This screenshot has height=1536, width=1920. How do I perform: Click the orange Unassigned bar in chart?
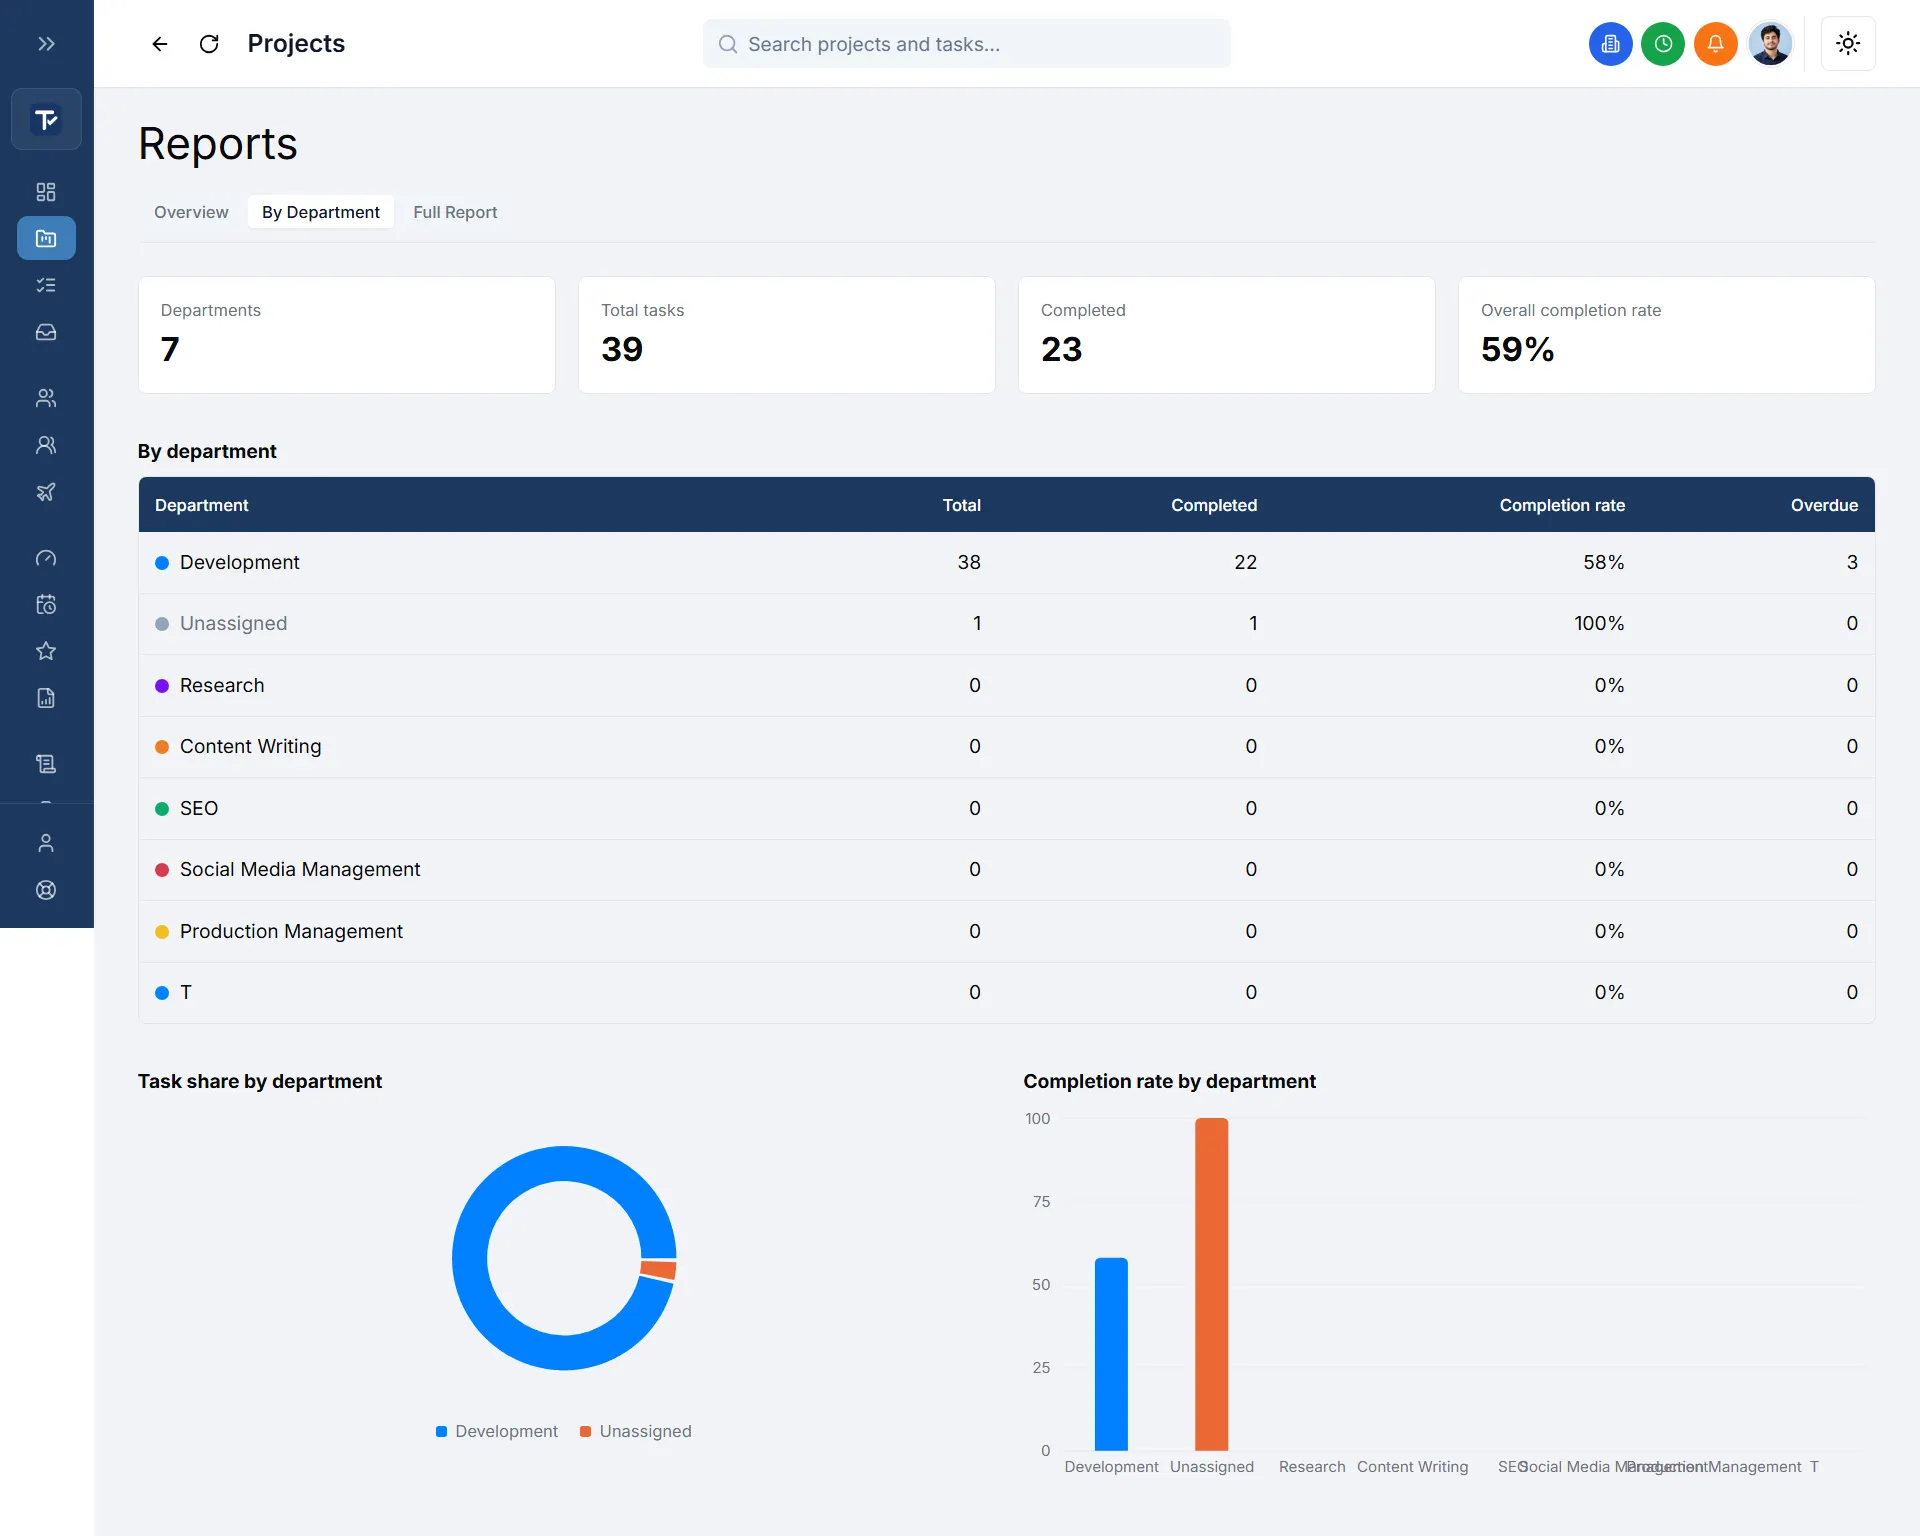coord(1211,1284)
